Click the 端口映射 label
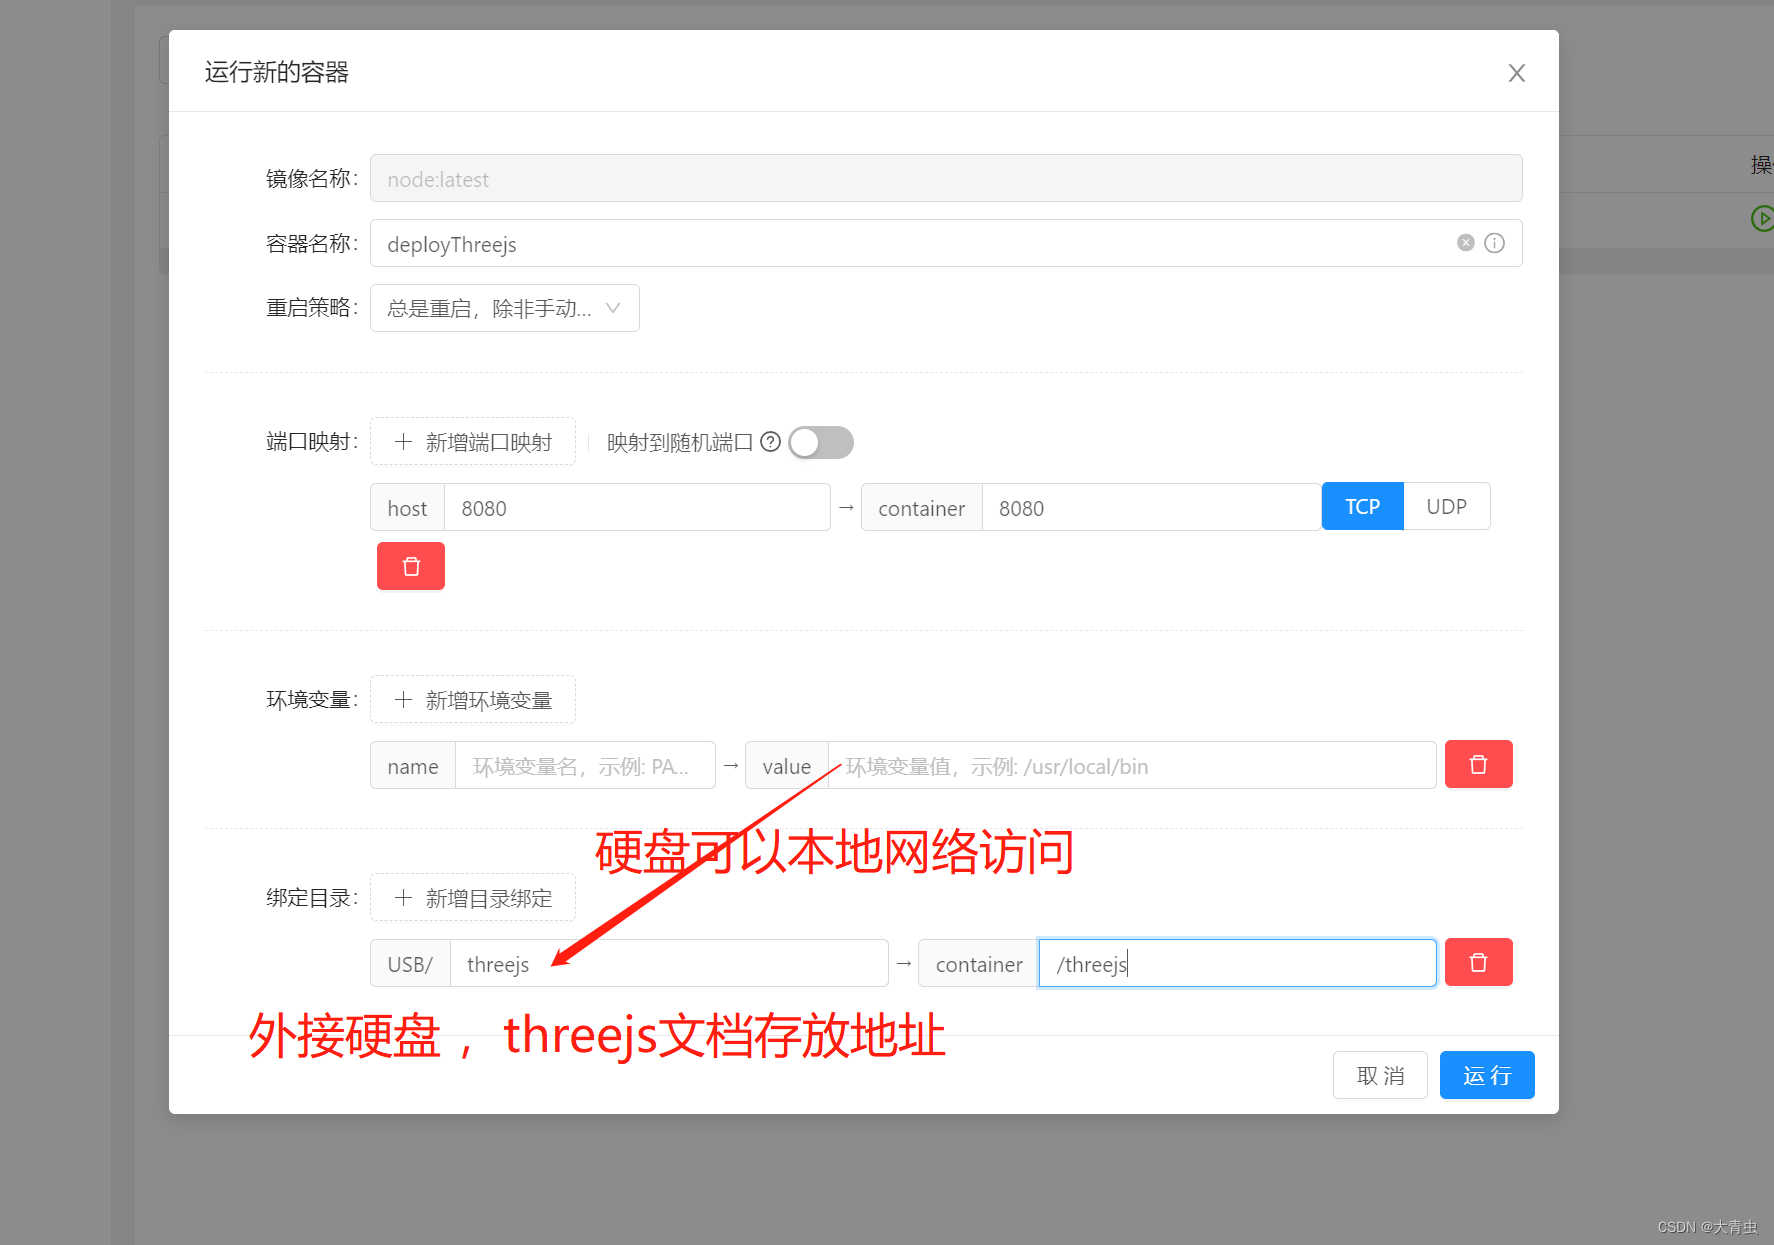The width and height of the screenshot is (1774, 1245). pos(312,442)
